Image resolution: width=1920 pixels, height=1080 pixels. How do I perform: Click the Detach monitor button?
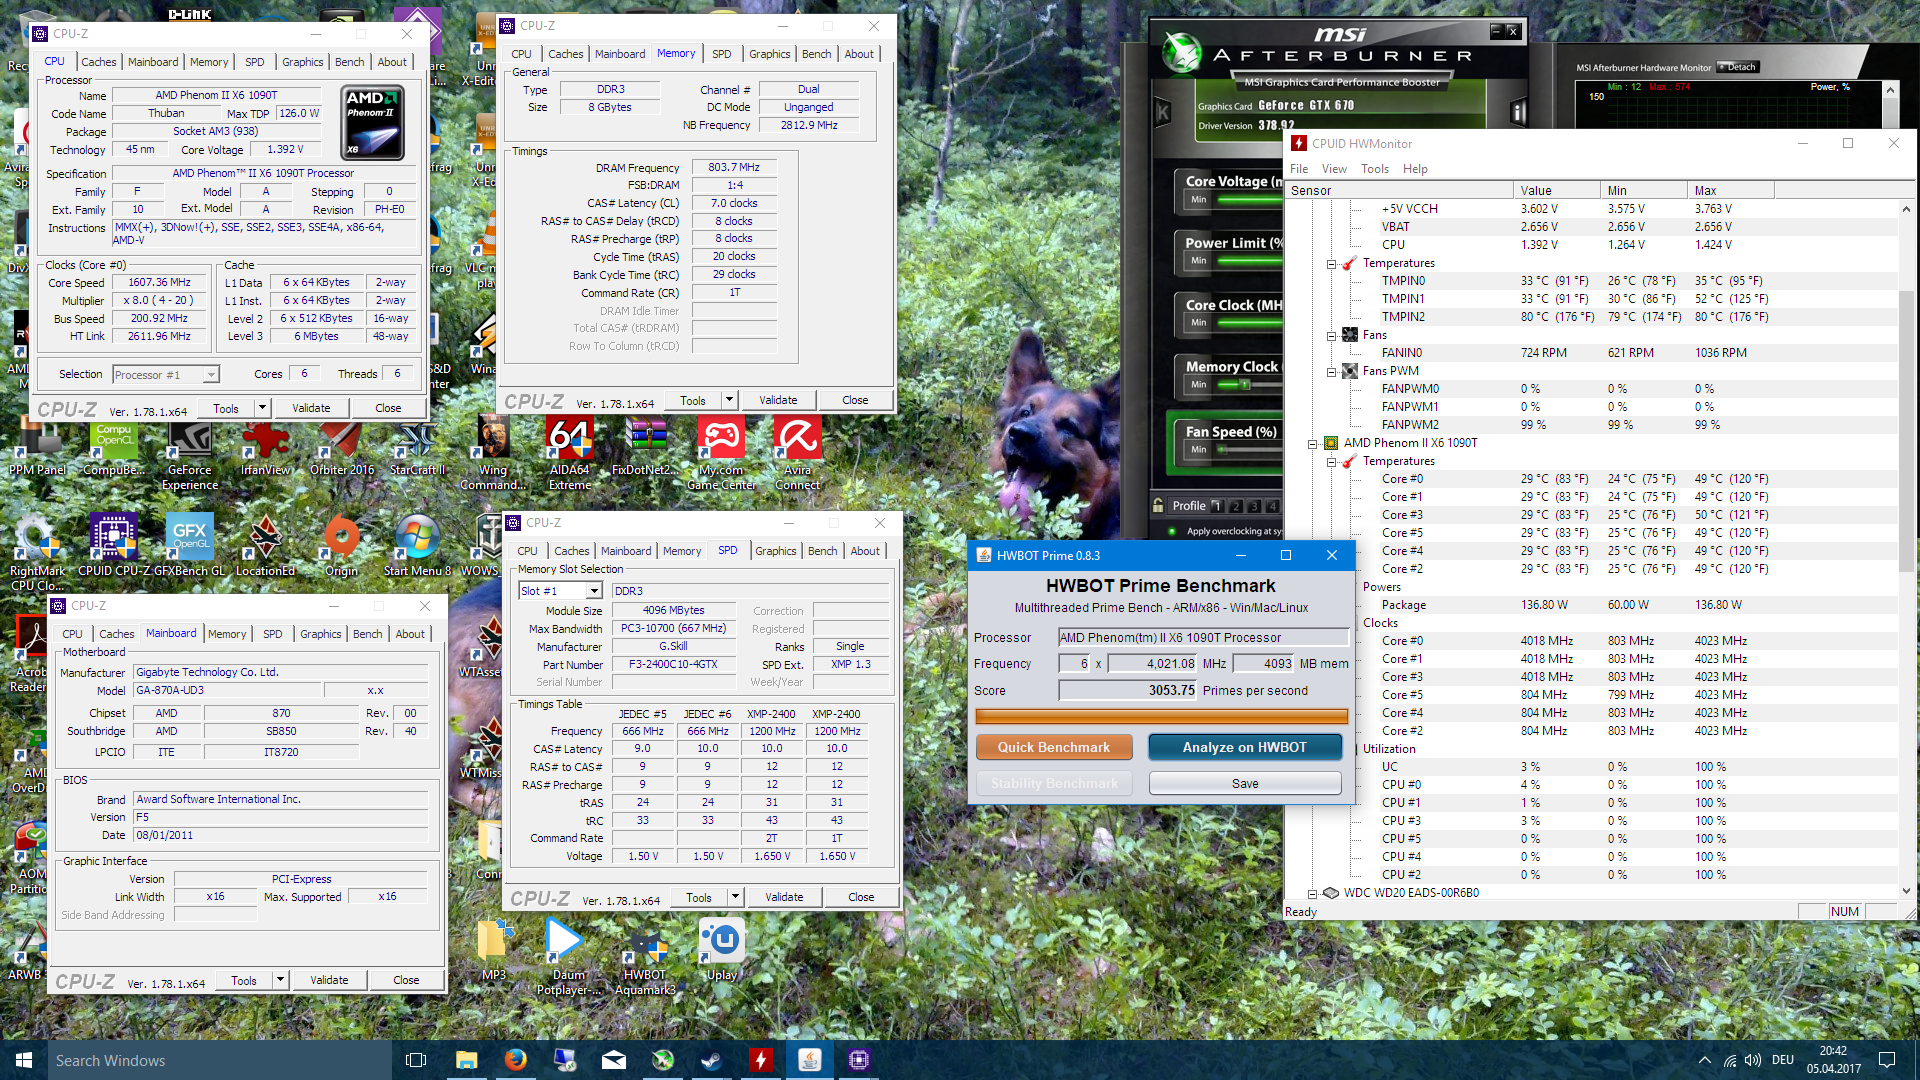[x=1738, y=67]
